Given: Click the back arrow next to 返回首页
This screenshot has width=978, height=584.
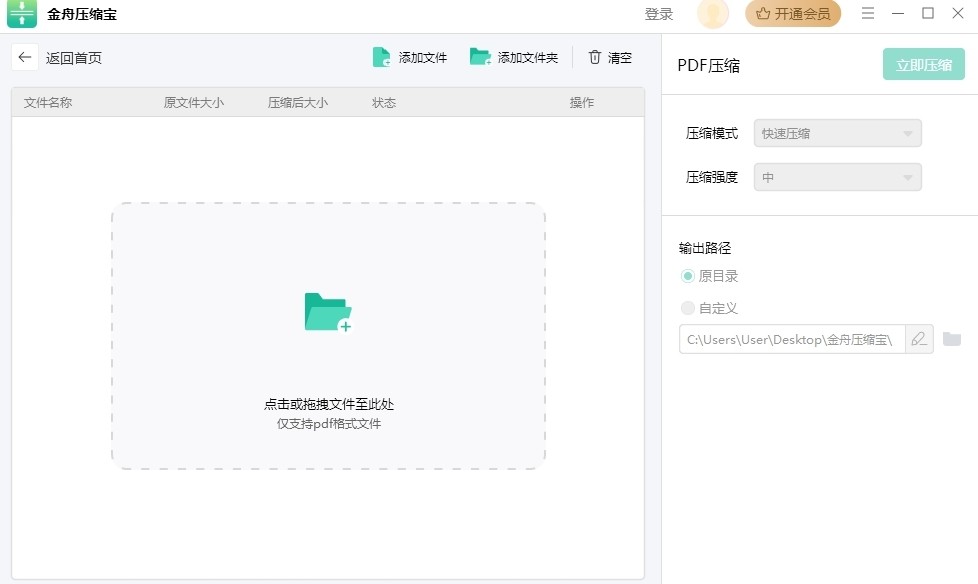Looking at the screenshot, I should [23, 57].
